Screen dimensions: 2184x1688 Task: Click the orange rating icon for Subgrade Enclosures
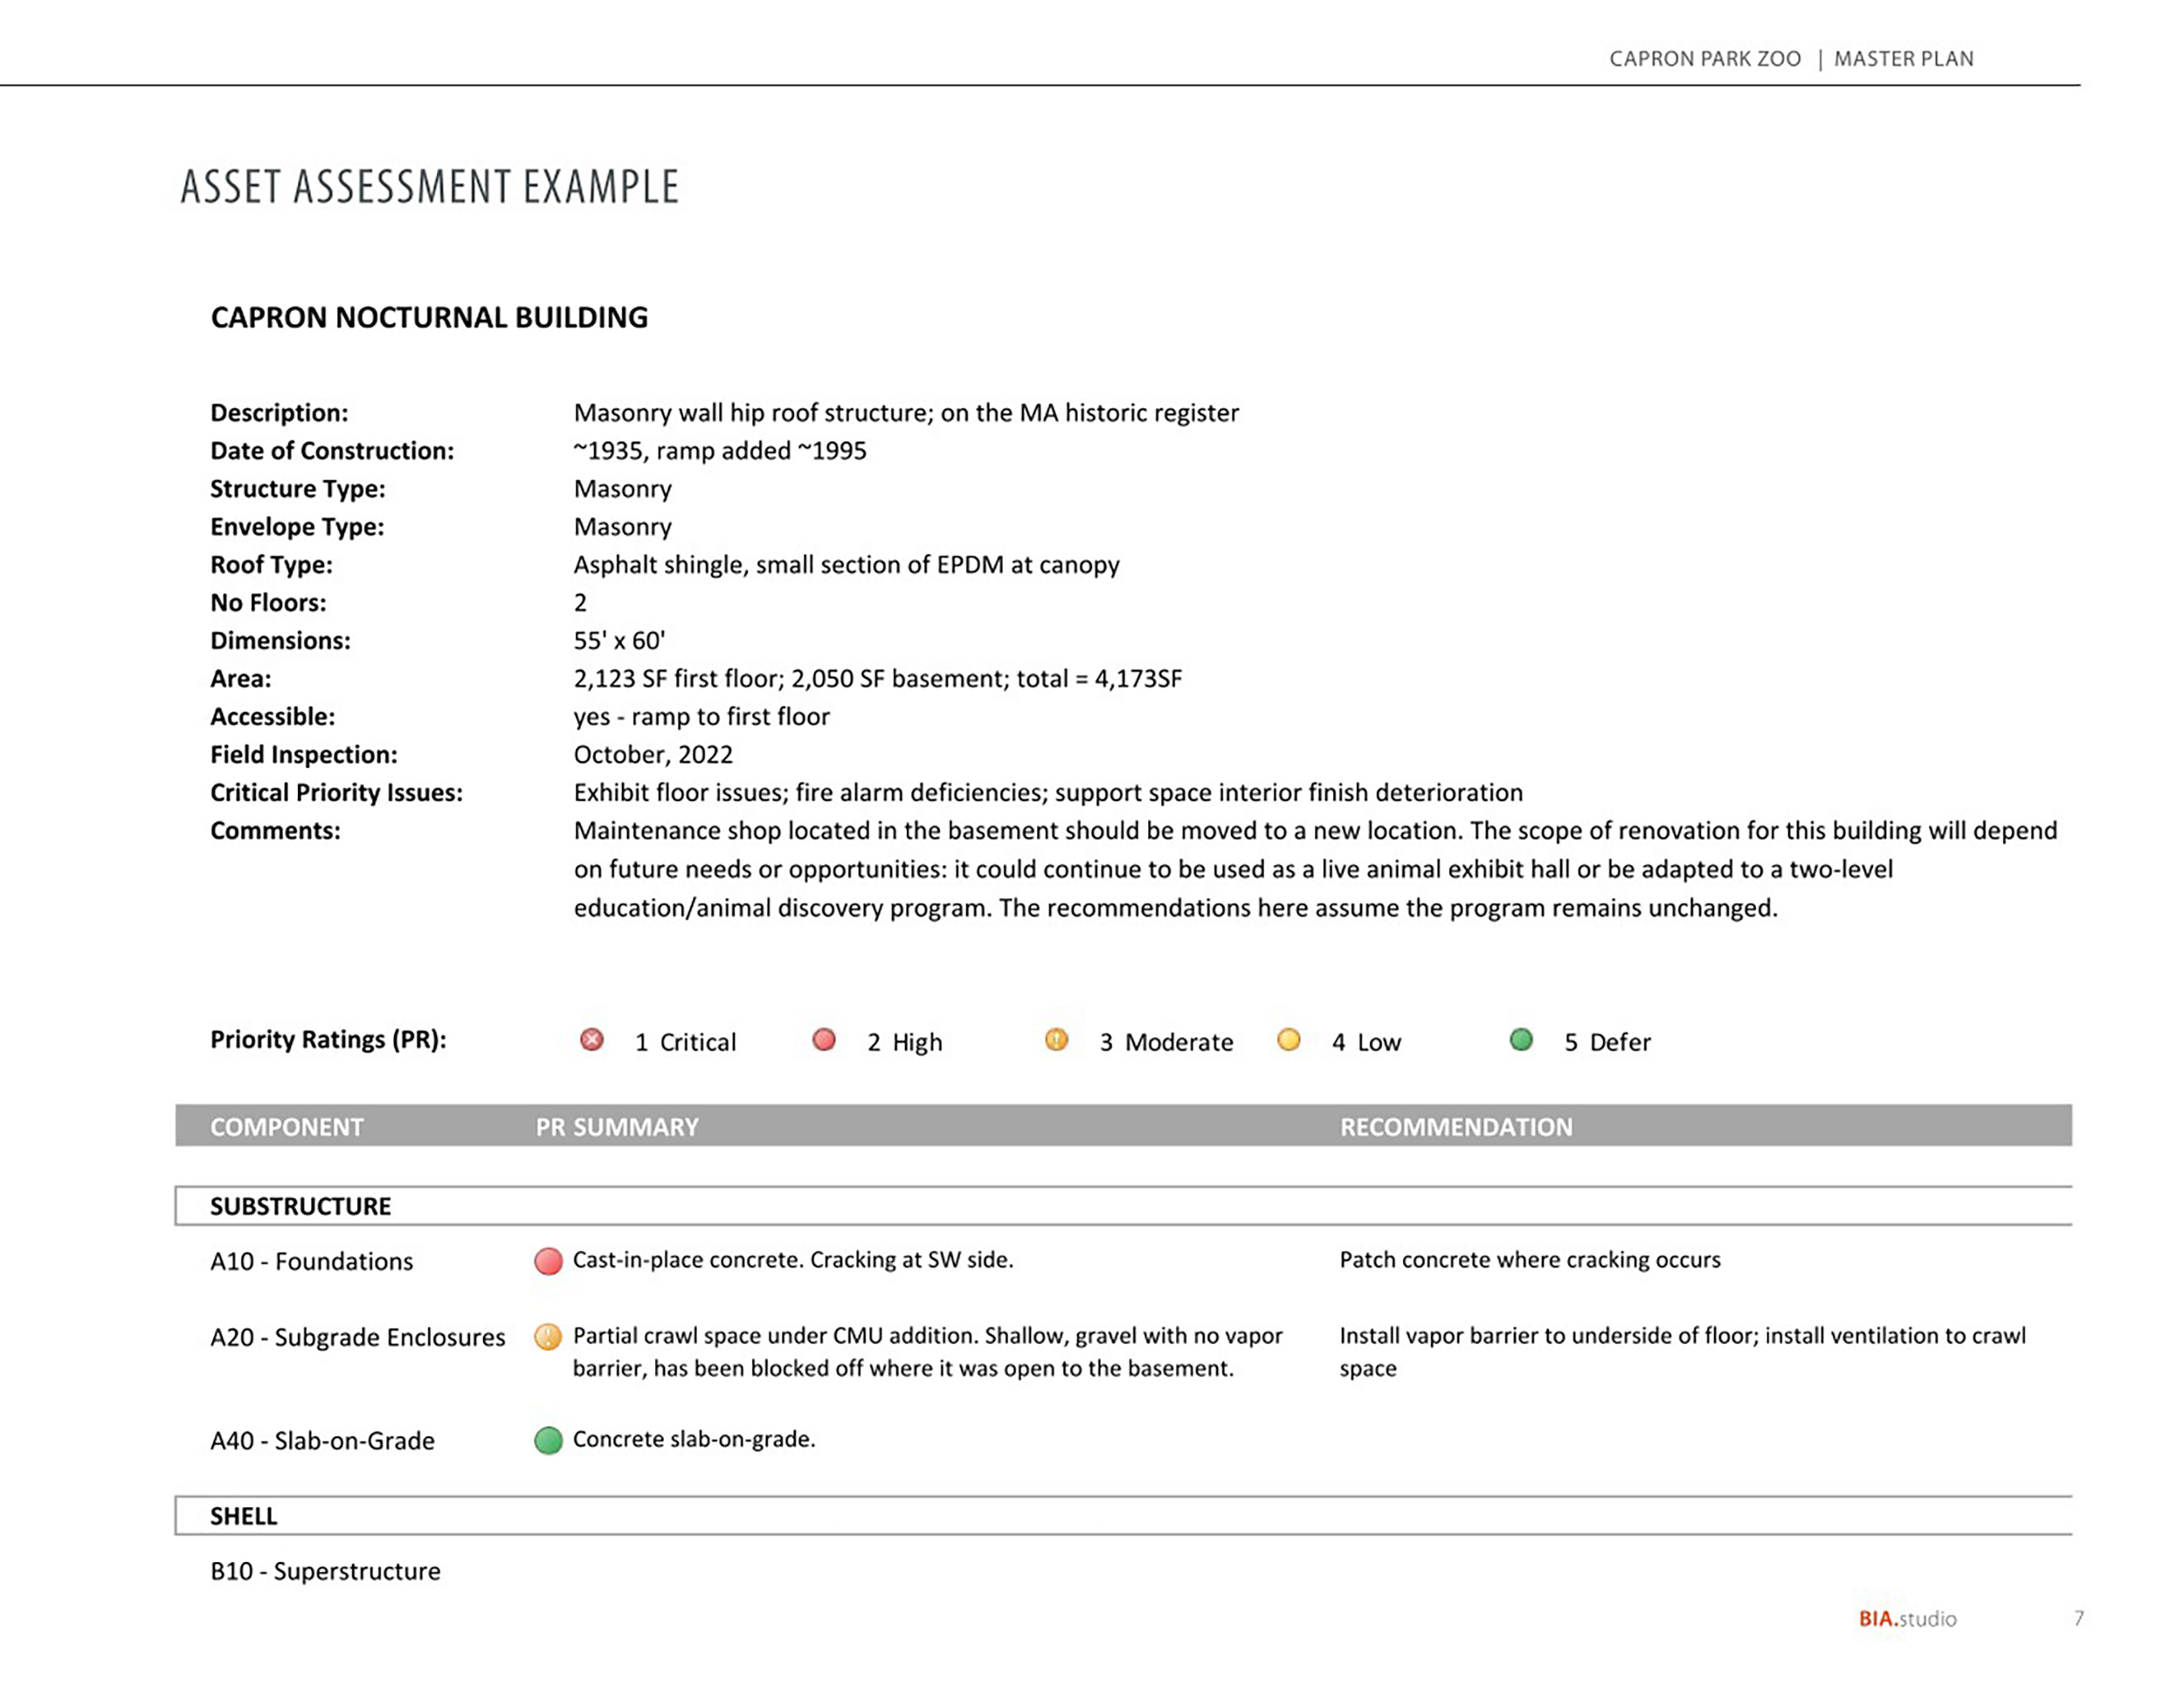548,1337
